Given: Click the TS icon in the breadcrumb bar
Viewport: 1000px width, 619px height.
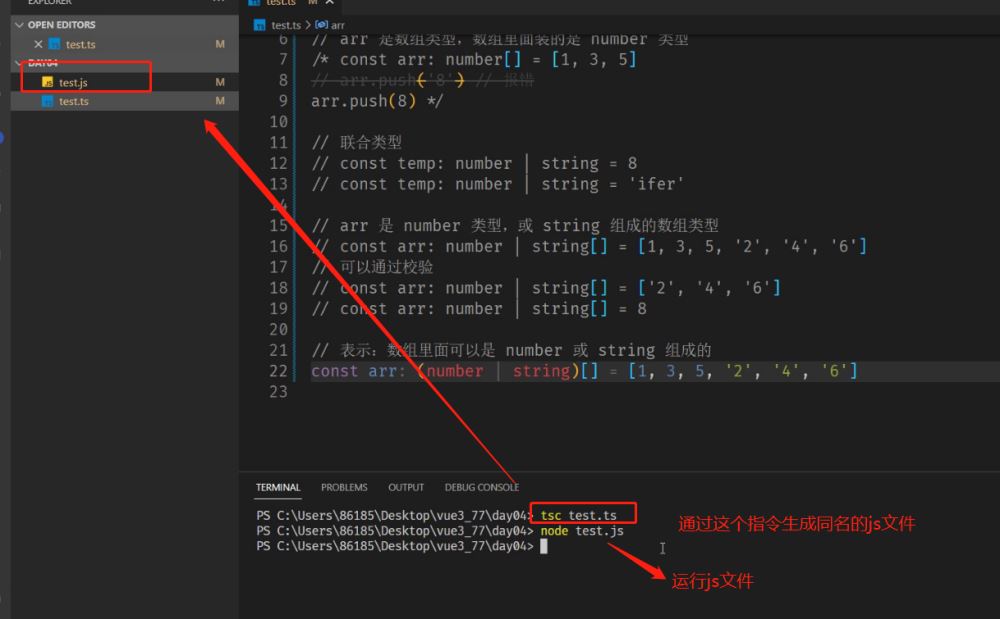Looking at the screenshot, I should pyautogui.click(x=260, y=25).
